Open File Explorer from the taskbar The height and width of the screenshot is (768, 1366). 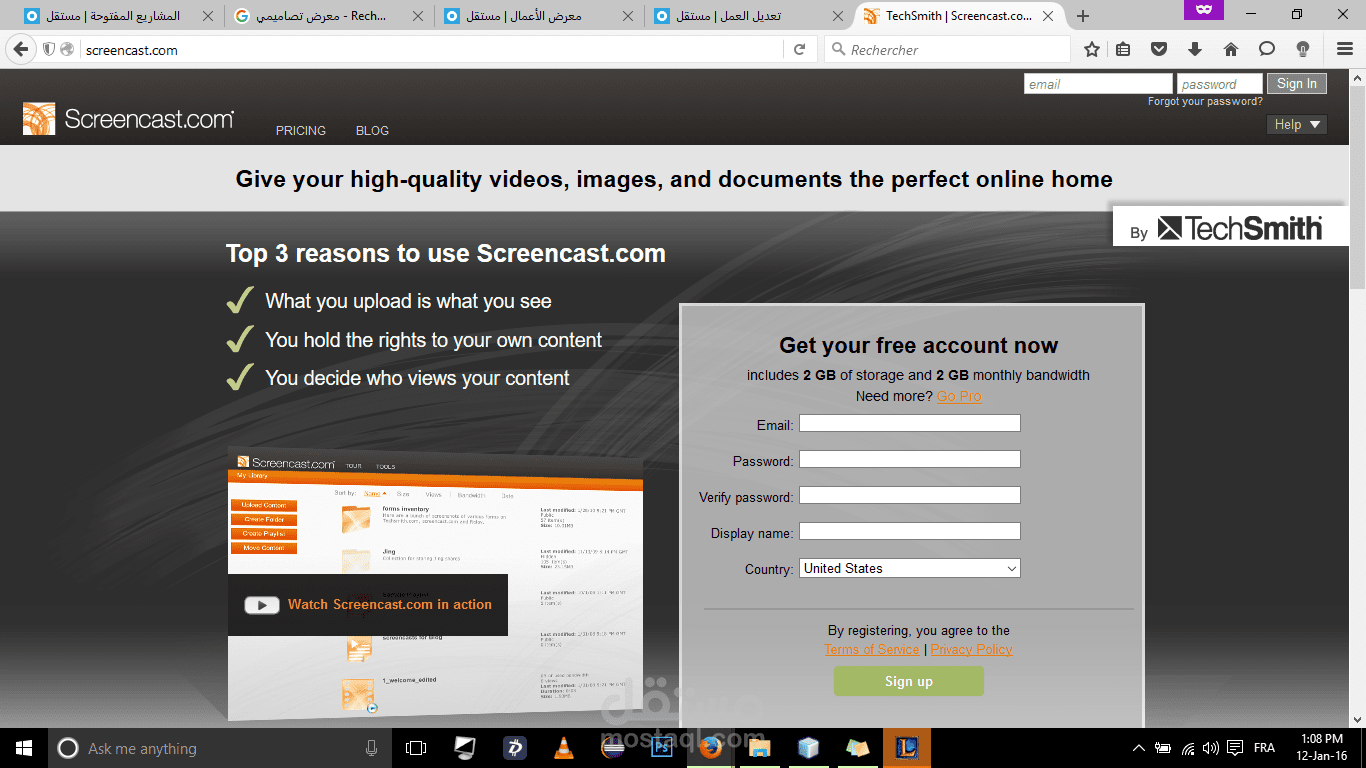[759, 748]
